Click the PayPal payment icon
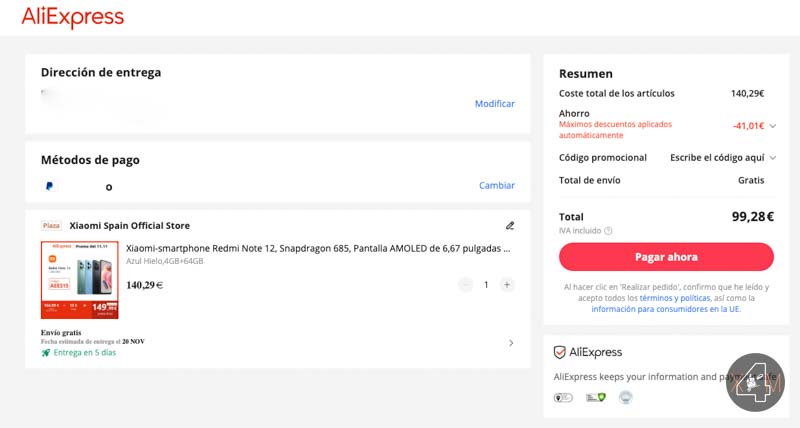The width and height of the screenshot is (800, 428). (x=49, y=186)
